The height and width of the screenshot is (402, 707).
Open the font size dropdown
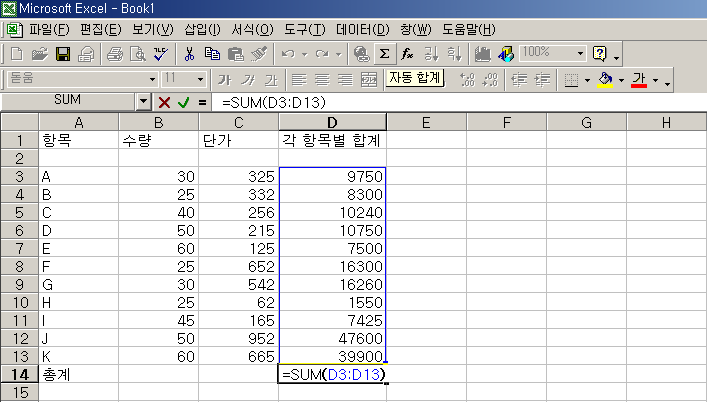tap(200, 80)
